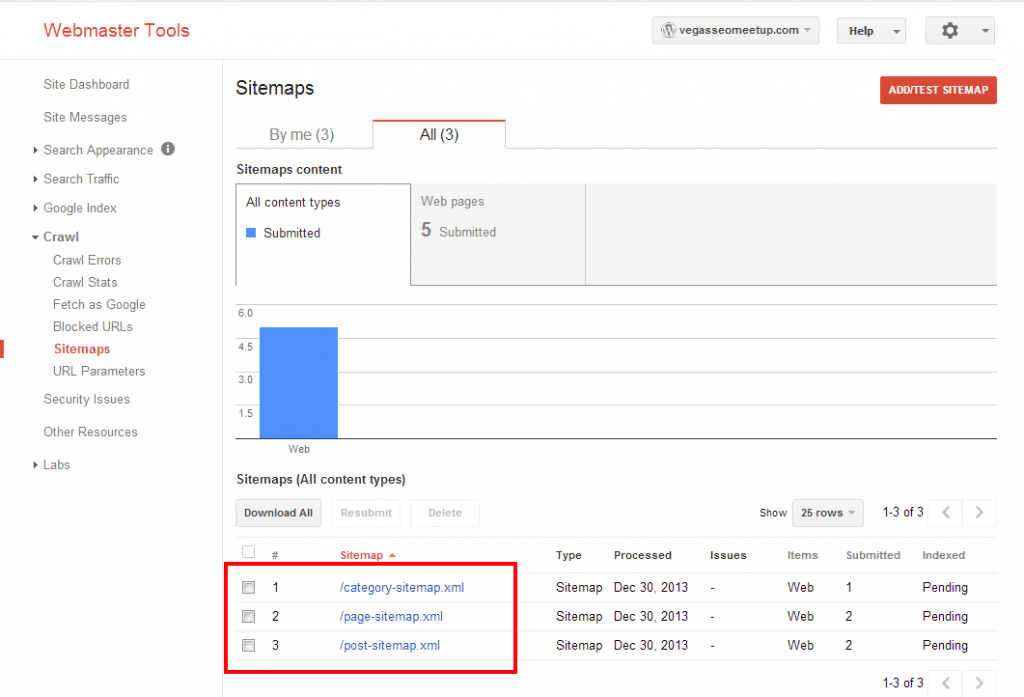Open Security Issues in the sidebar
Viewport: 1024px width, 697px height.
(x=86, y=399)
